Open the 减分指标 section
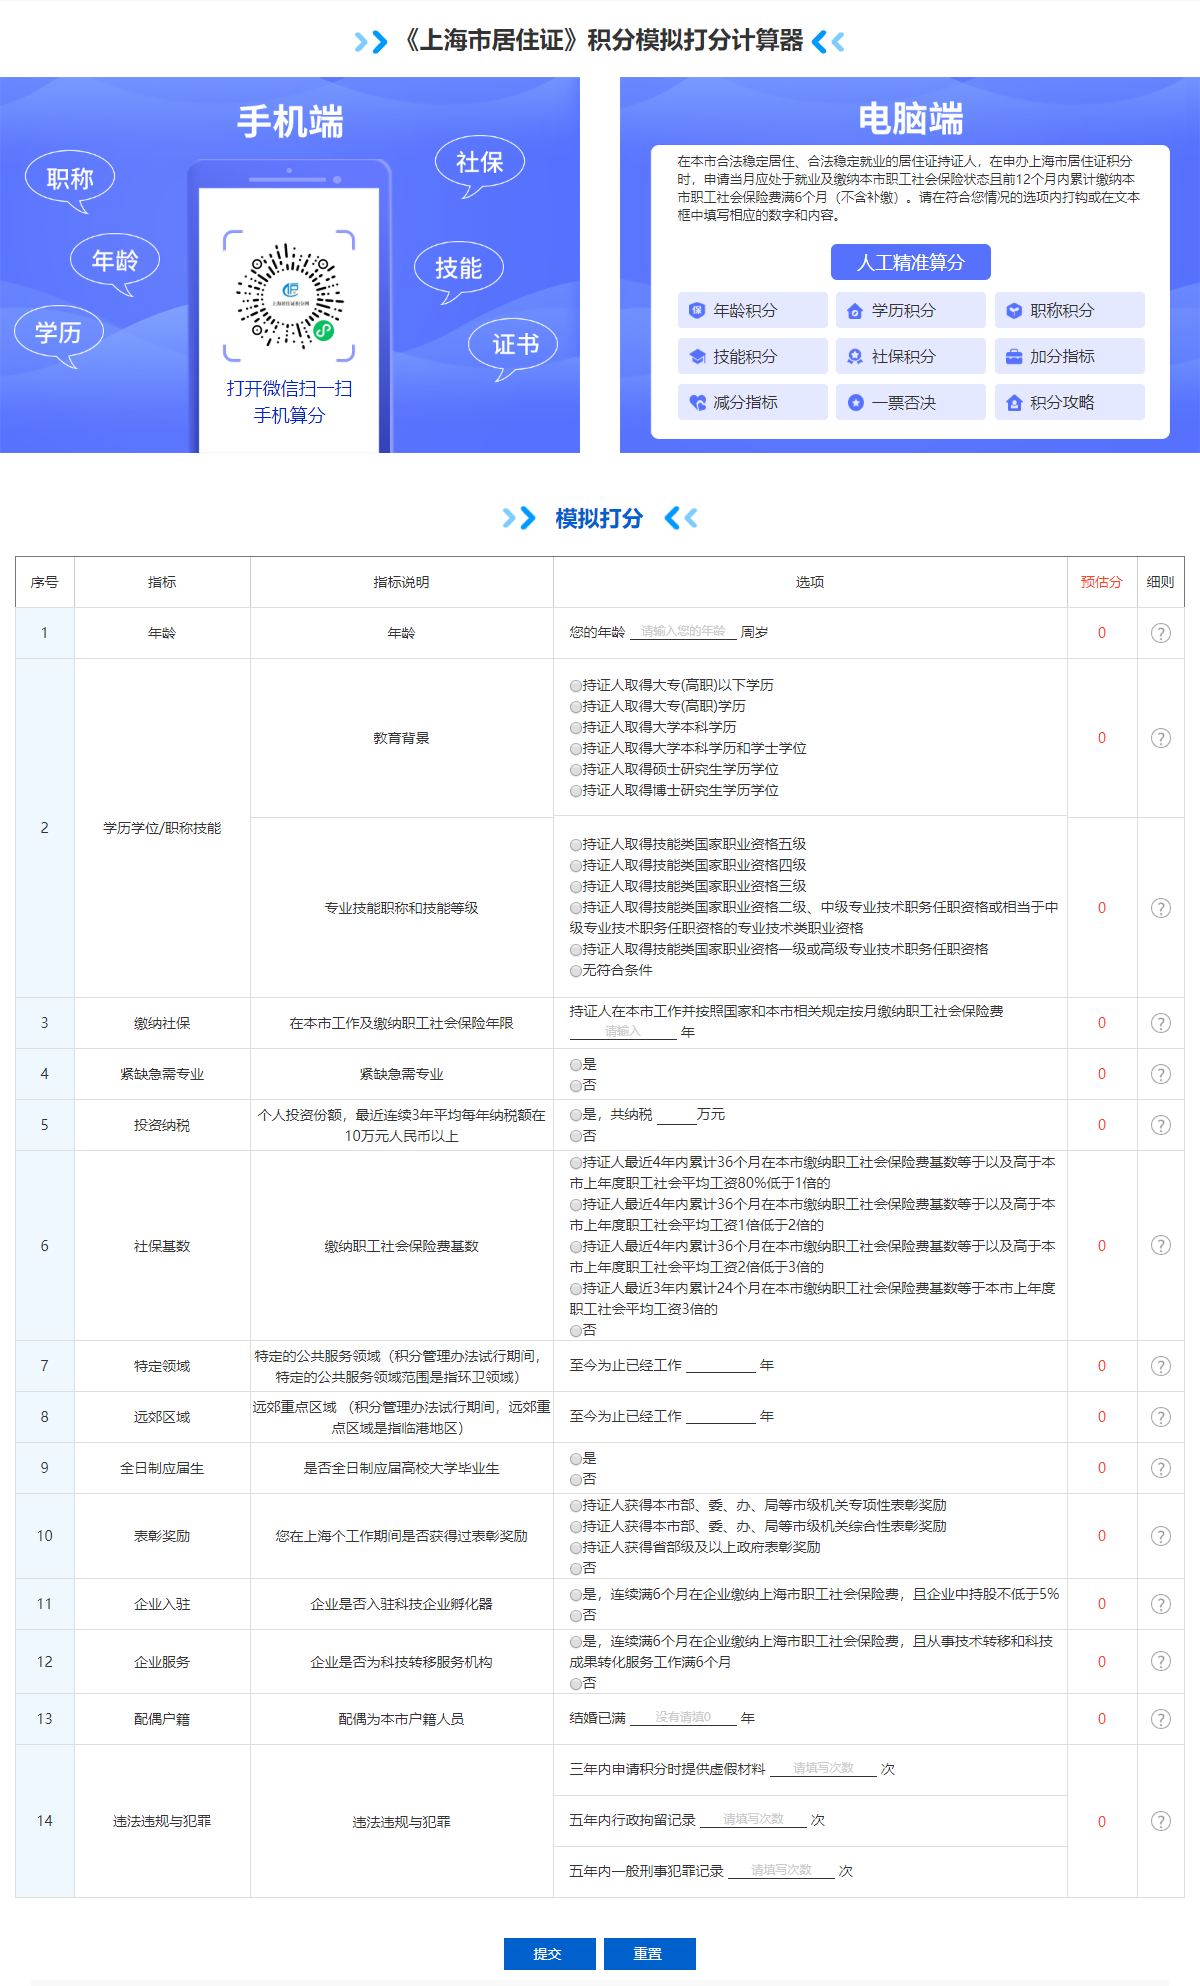 (x=753, y=402)
